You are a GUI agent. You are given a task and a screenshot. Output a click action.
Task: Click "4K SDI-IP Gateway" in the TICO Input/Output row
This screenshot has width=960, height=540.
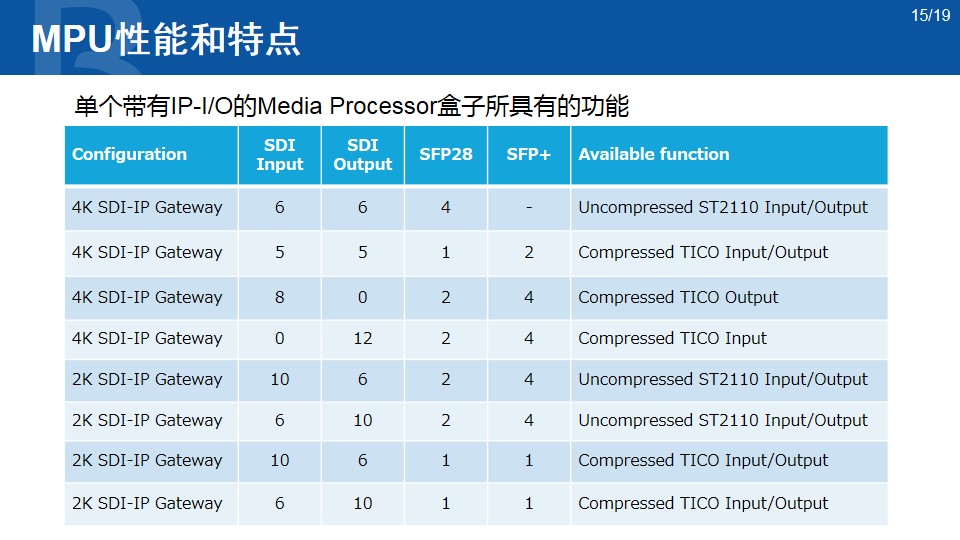(147, 252)
